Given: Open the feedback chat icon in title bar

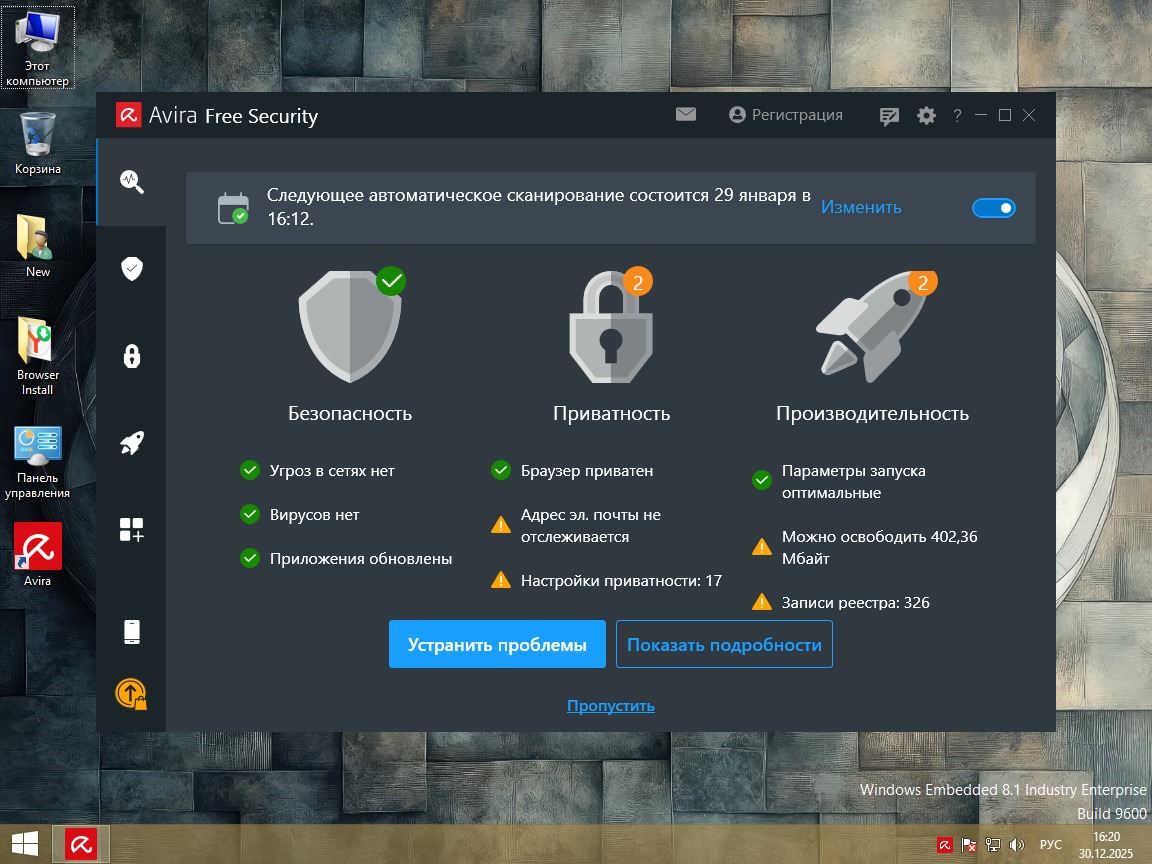Looking at the screenshot, I should tap(889, 116).
